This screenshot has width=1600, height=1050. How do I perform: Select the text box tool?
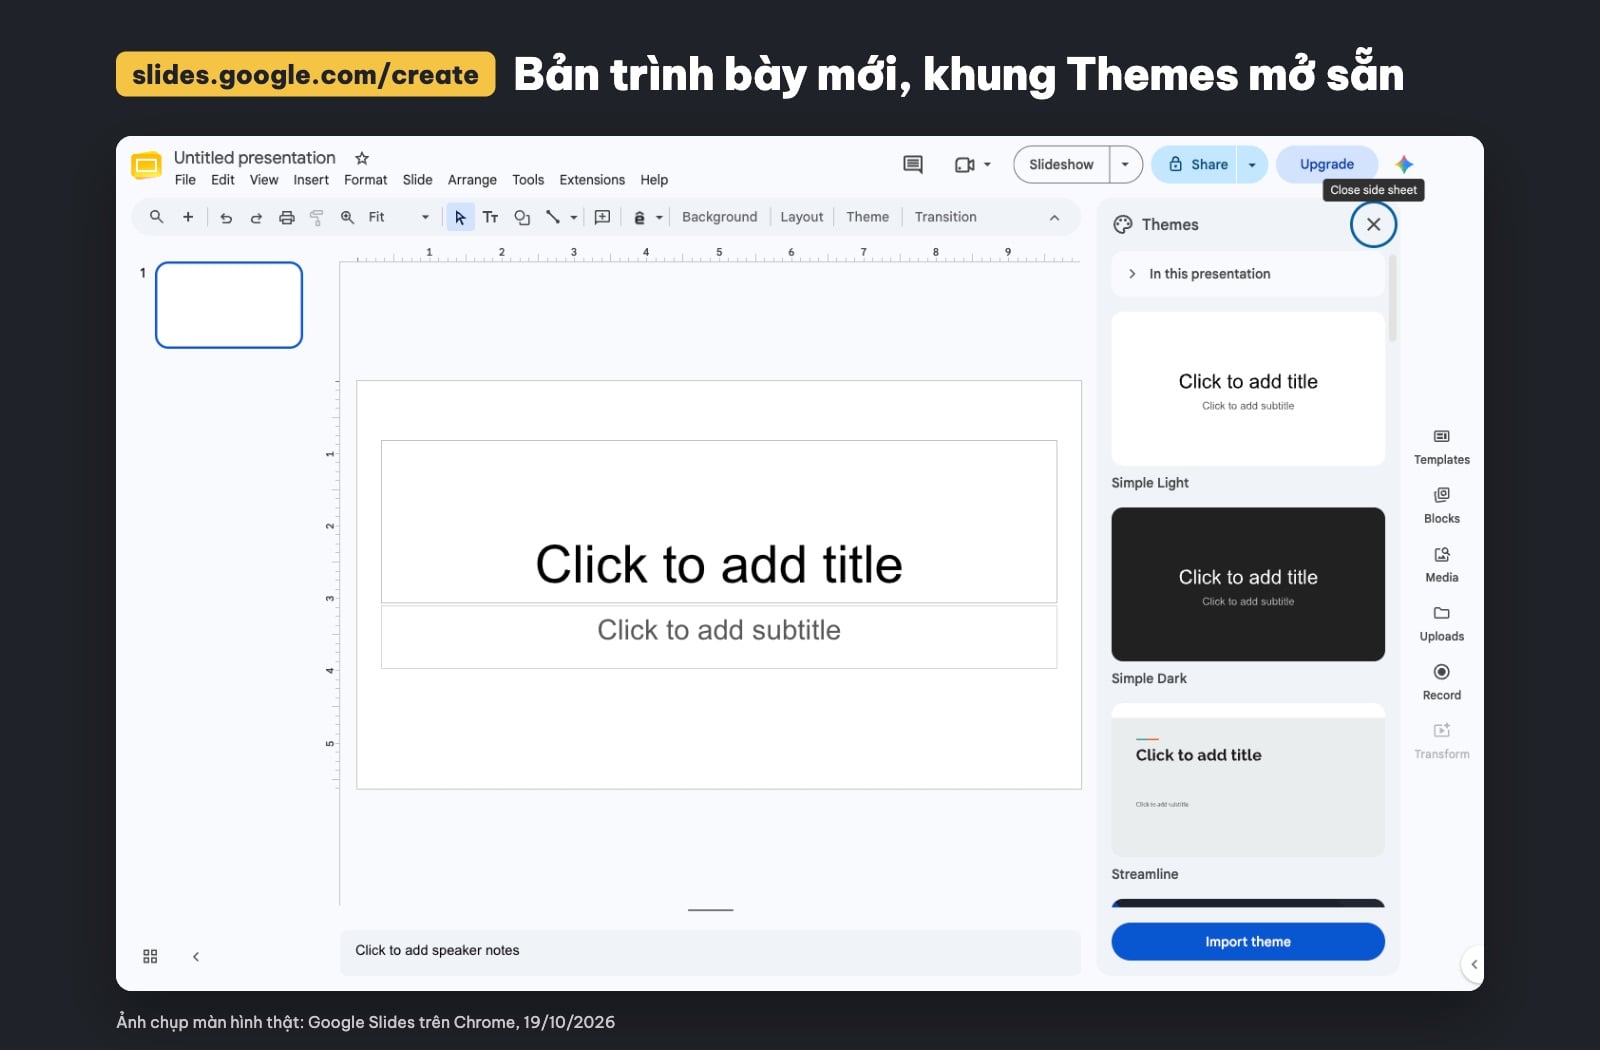490,217
